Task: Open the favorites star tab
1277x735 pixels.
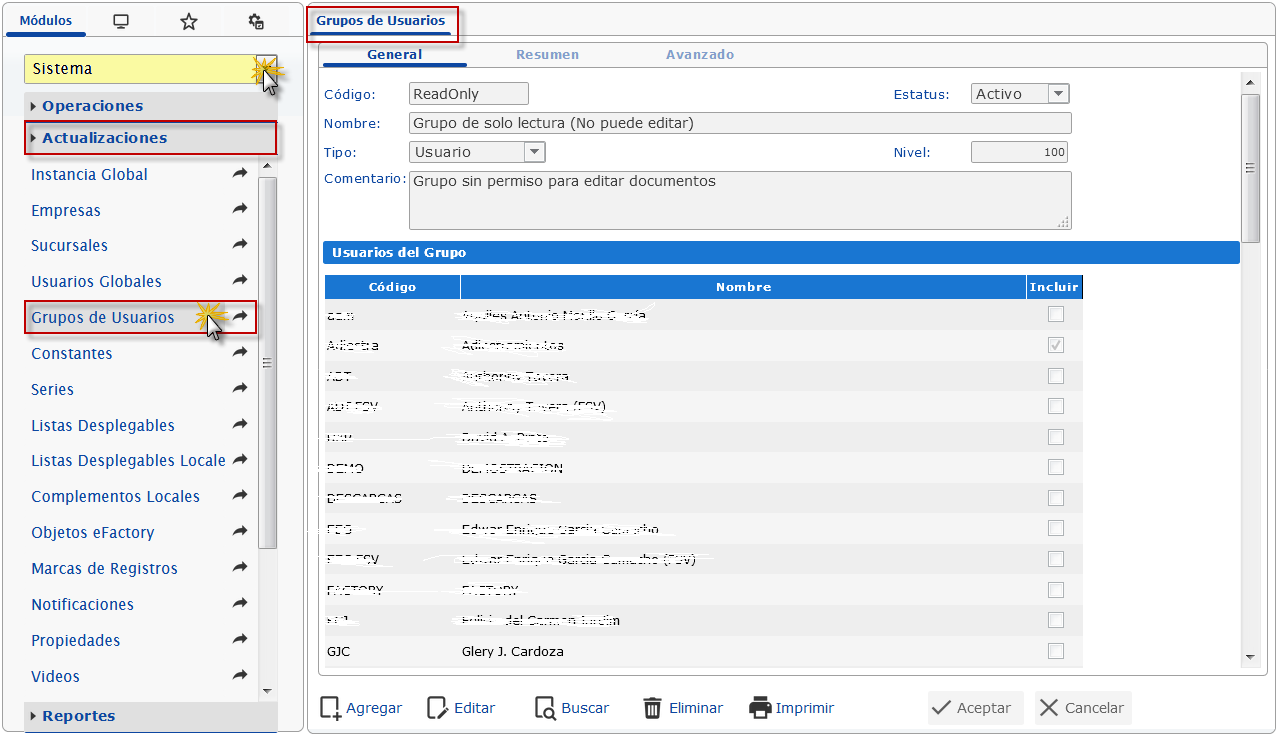Action: click(x=188, y=21)
